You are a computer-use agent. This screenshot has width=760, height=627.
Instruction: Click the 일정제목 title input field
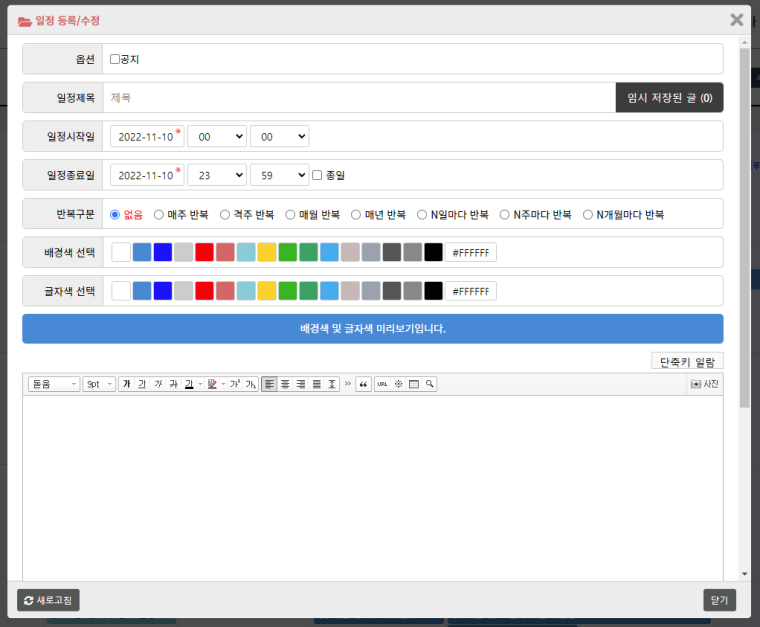coord(360,98)
